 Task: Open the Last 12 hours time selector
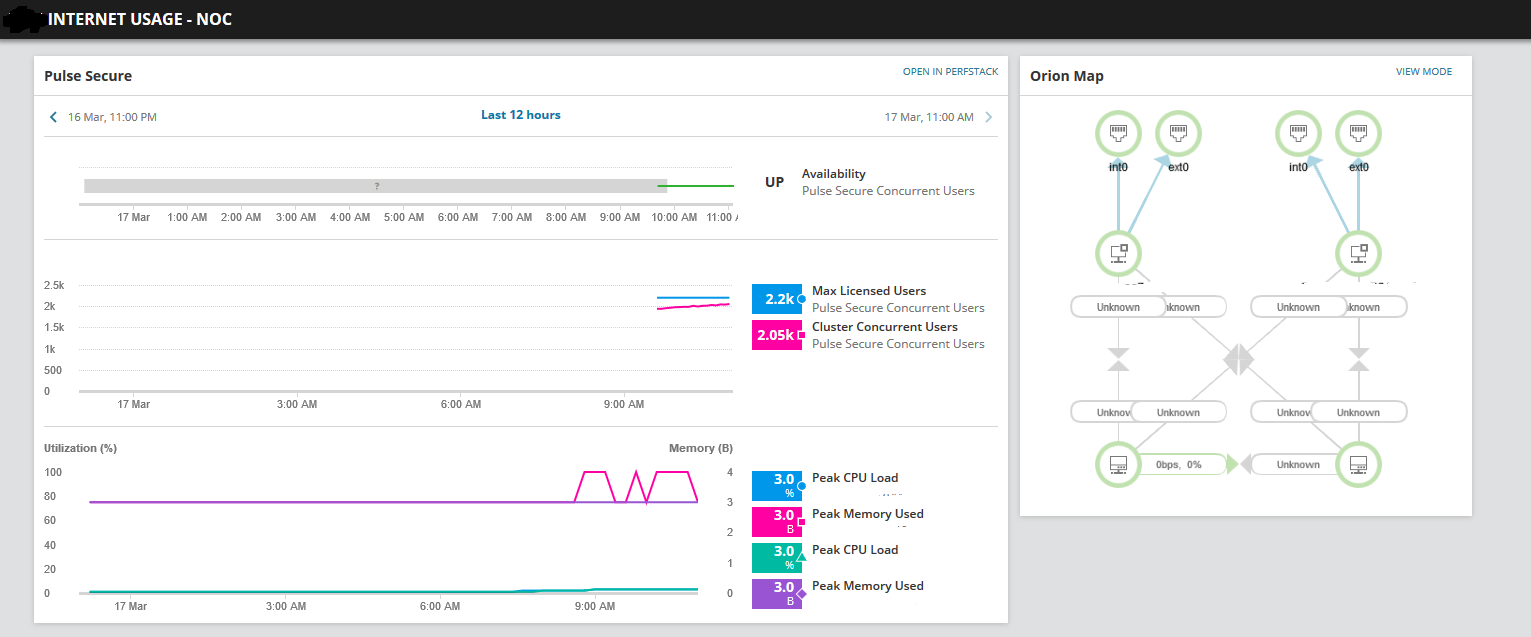521,115
